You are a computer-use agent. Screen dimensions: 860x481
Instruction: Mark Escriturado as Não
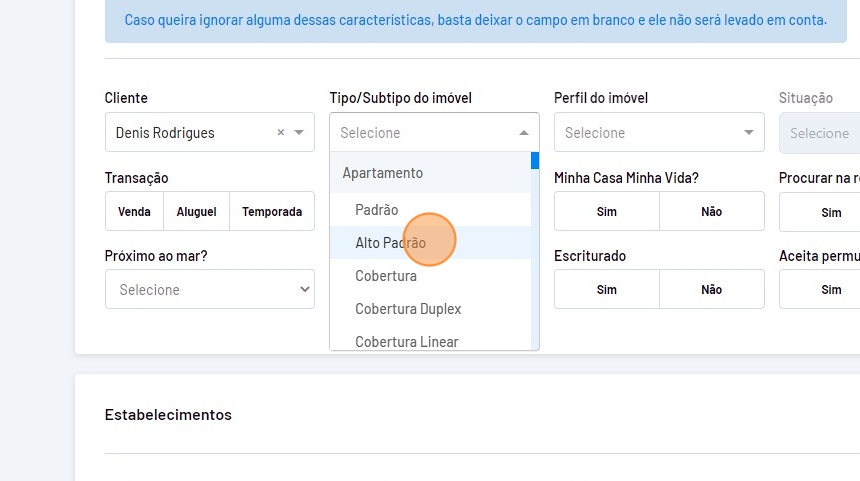[x=711, y=290]
